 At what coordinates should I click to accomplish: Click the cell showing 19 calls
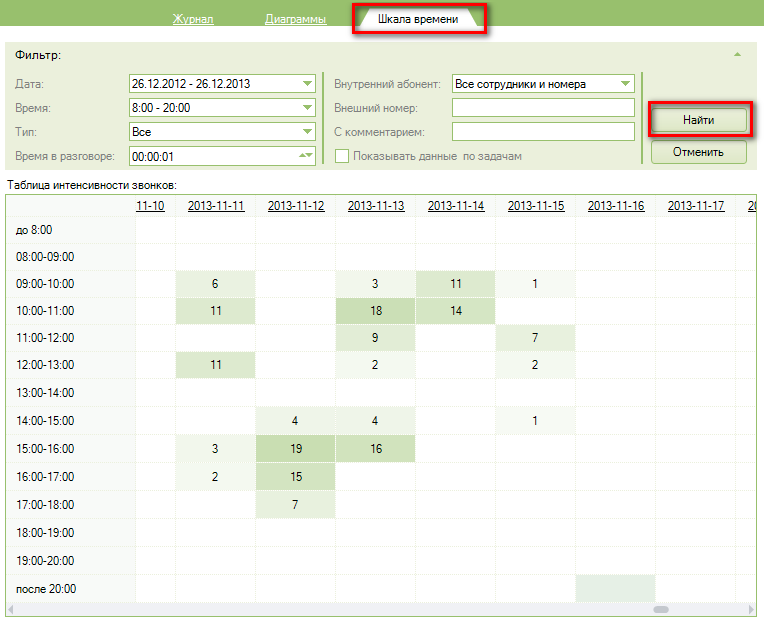tap(295, 449)
